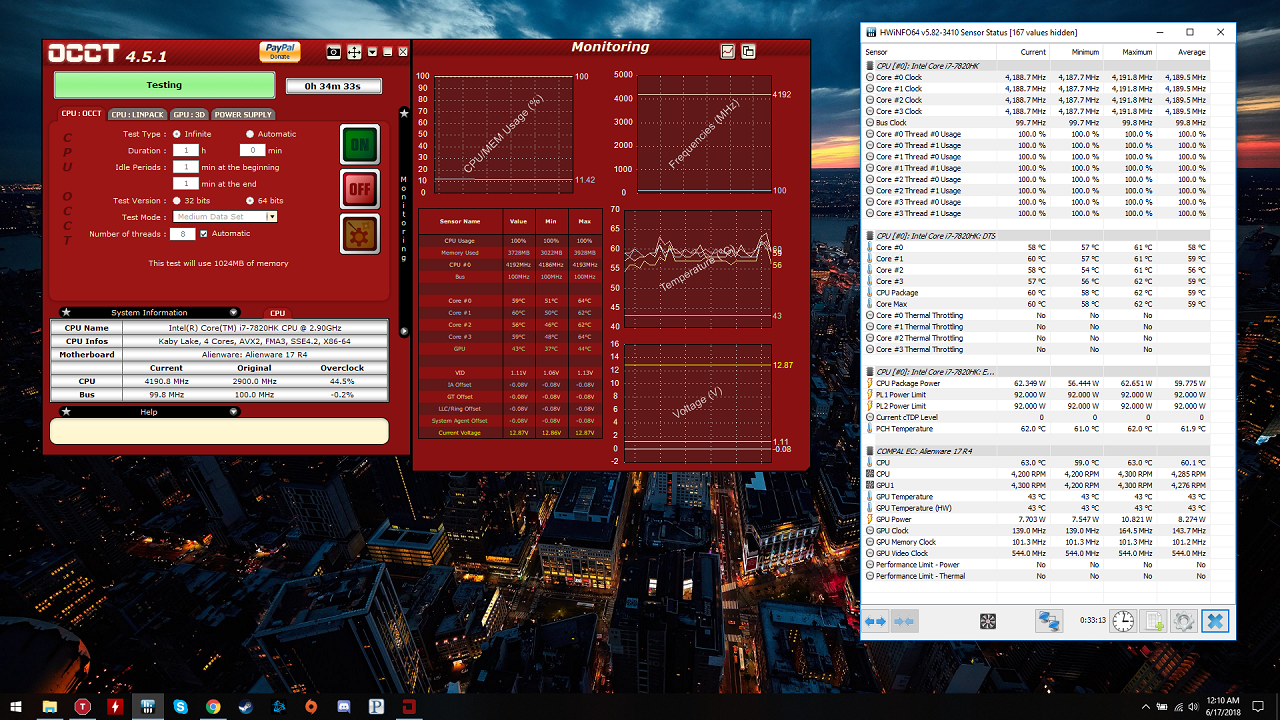Click idle minutes at the beginning field
The height and width of the screenshot is (720, 1280).
tap(185, 167)
